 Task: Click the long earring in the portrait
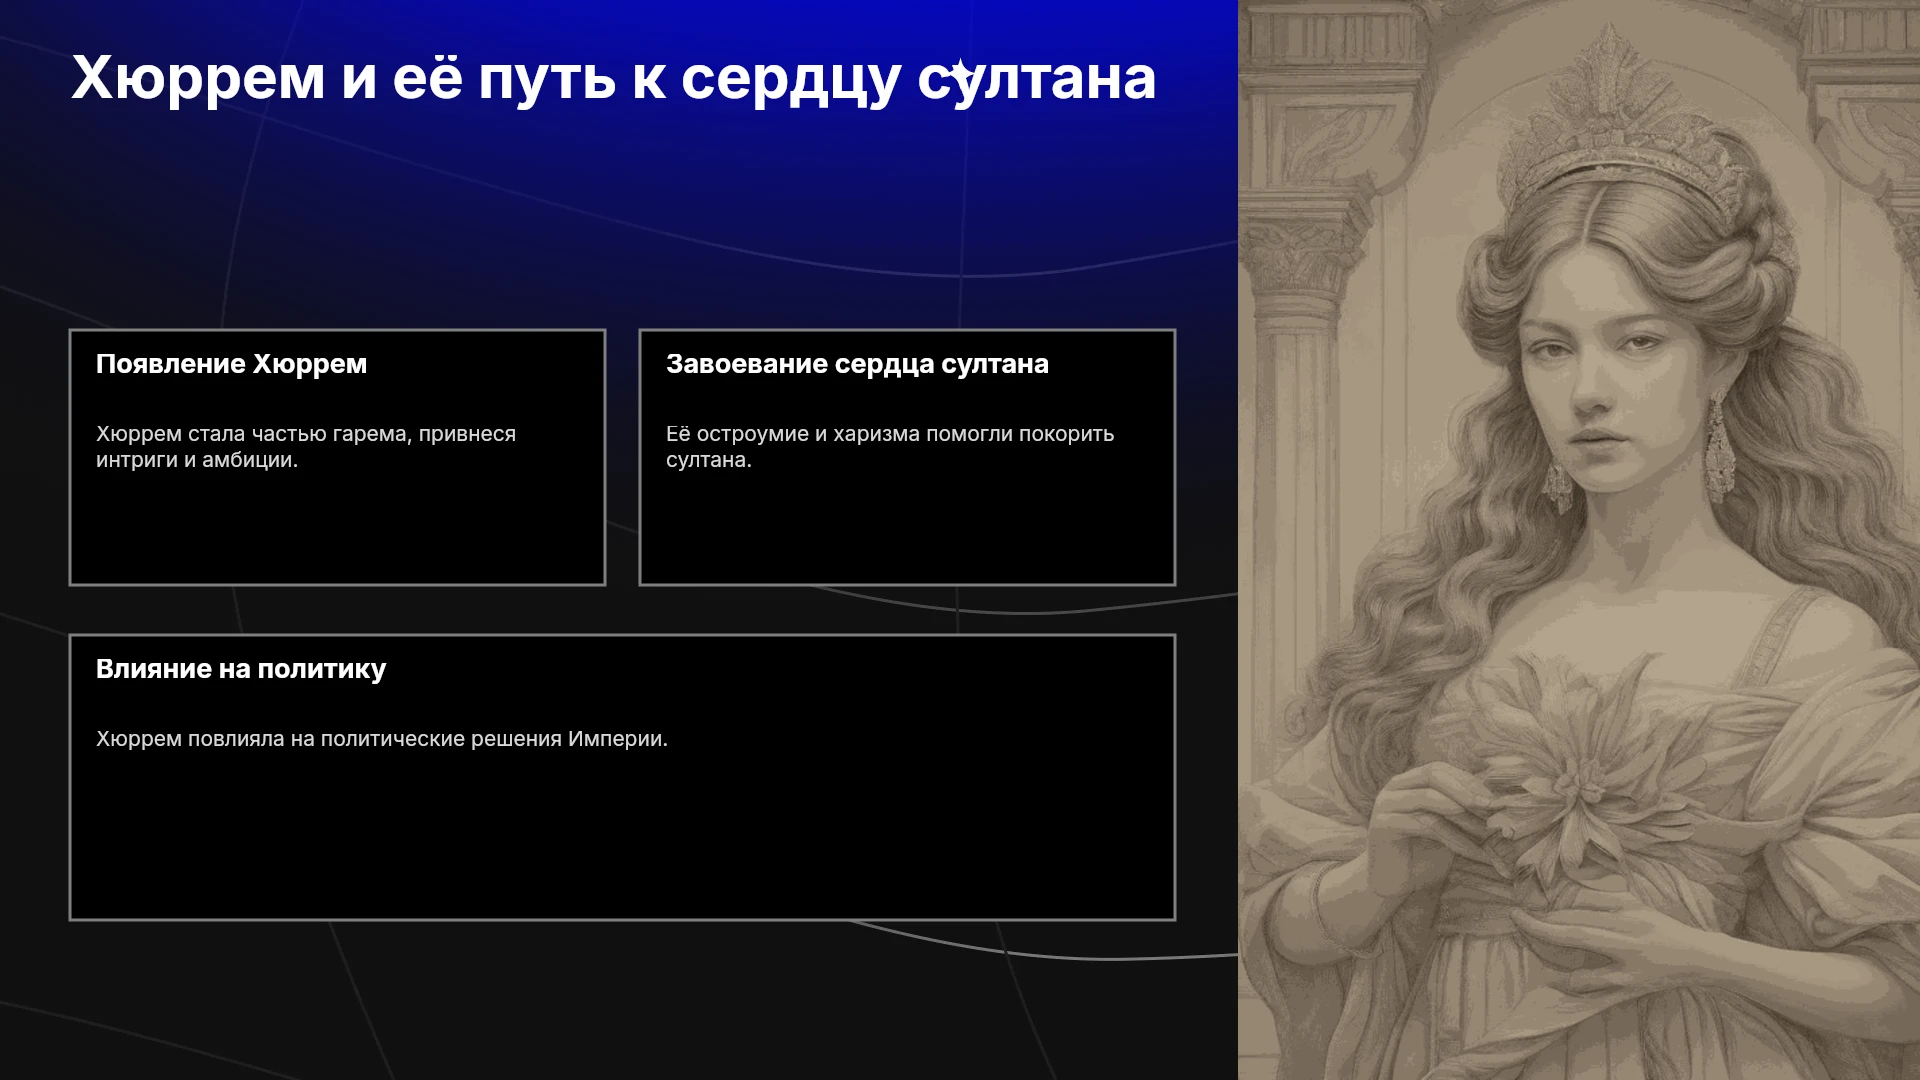1718,445
